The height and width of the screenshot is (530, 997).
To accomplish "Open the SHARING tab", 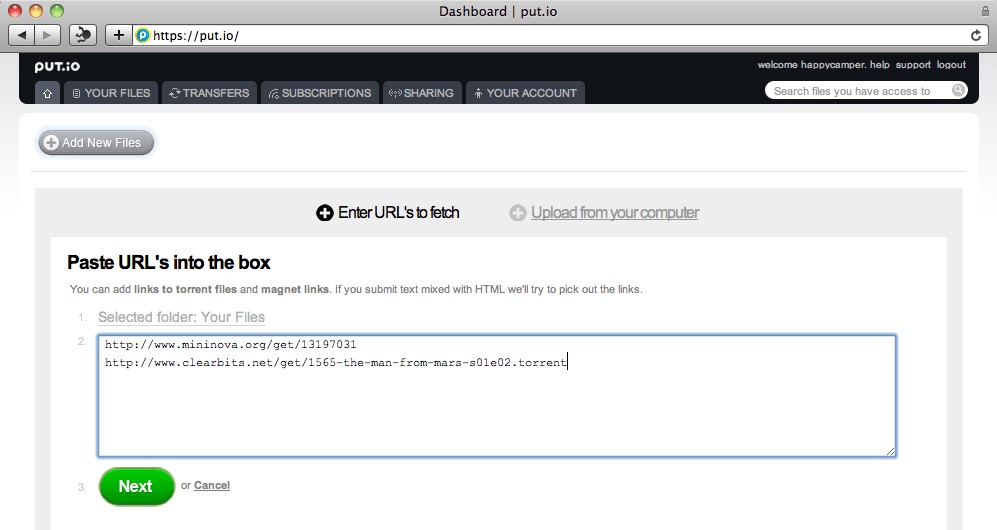I will (422, 93).
